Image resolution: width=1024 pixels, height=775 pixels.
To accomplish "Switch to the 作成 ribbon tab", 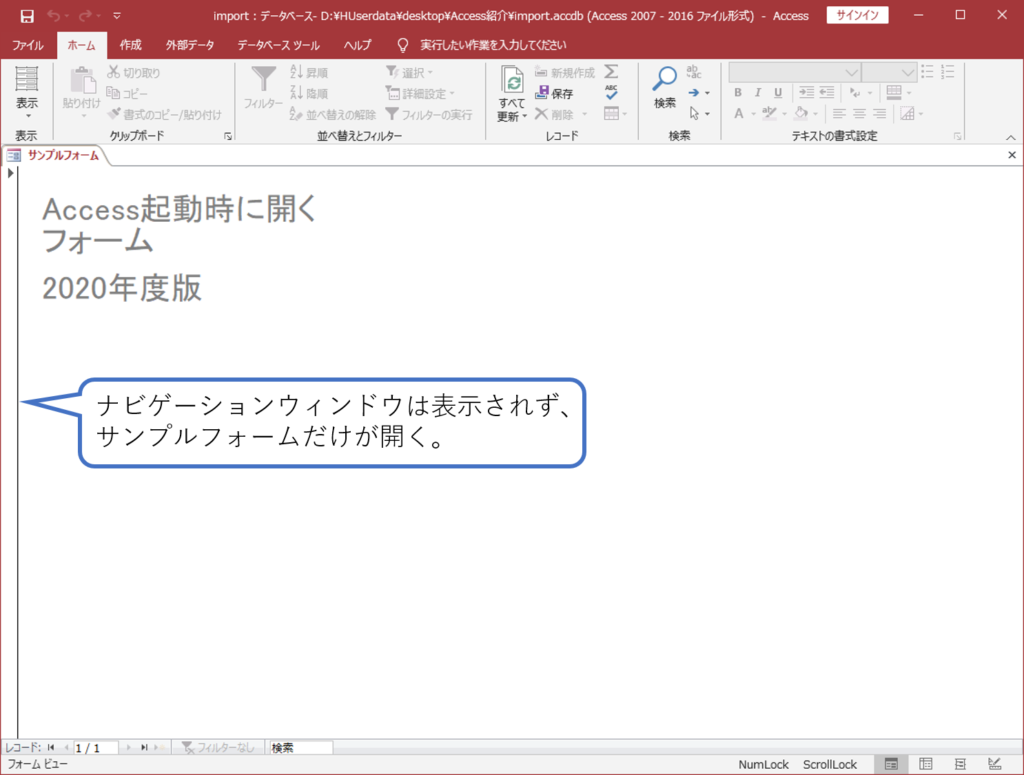I will [x=130, y=45].
